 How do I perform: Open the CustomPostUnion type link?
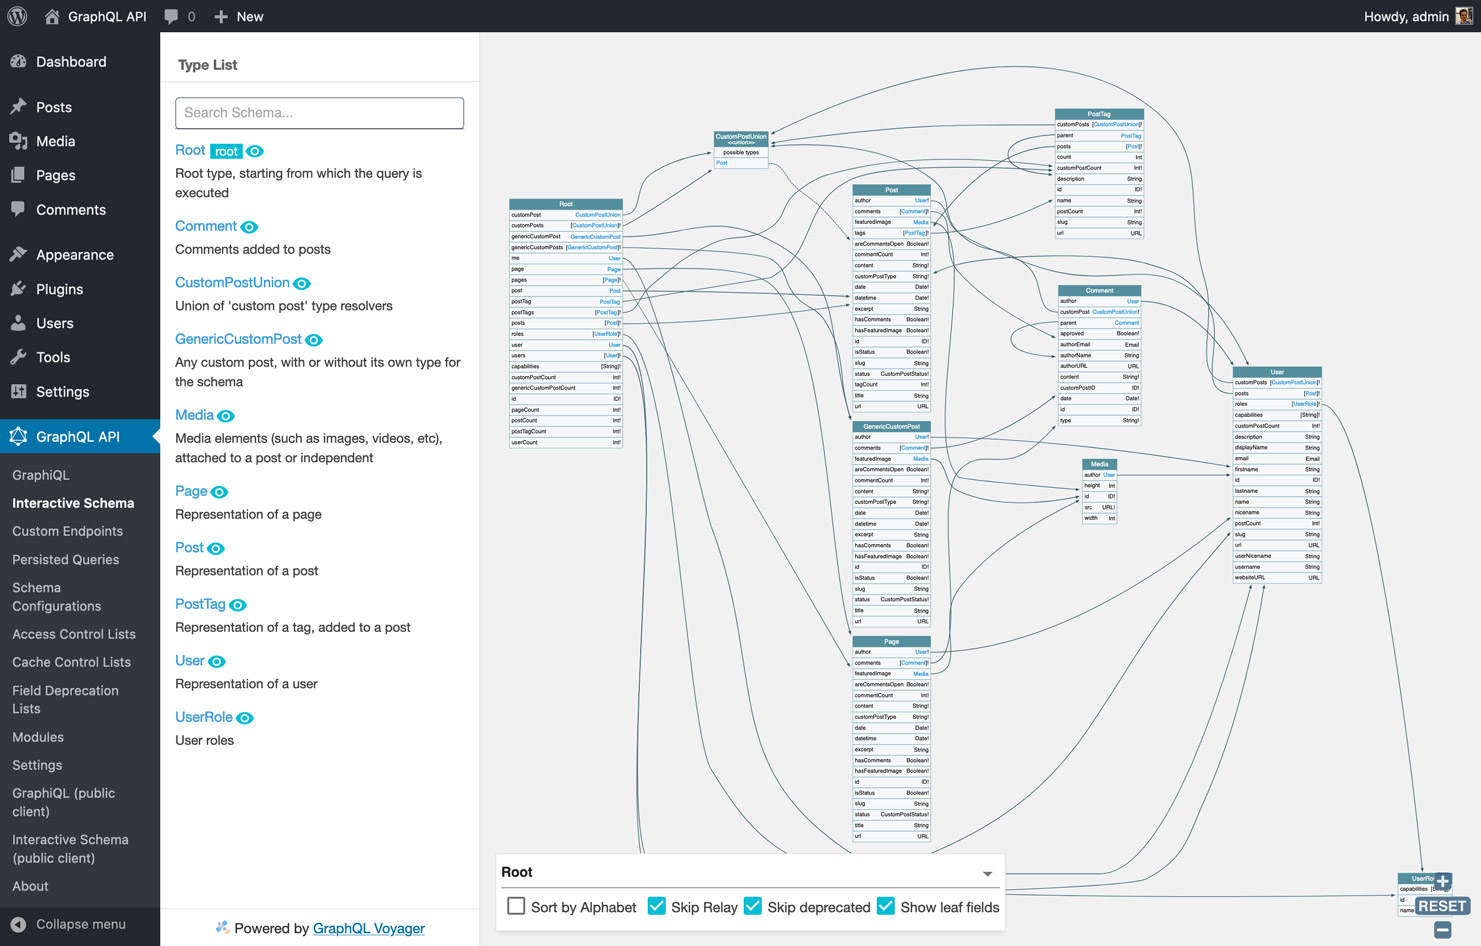(232, 283)
